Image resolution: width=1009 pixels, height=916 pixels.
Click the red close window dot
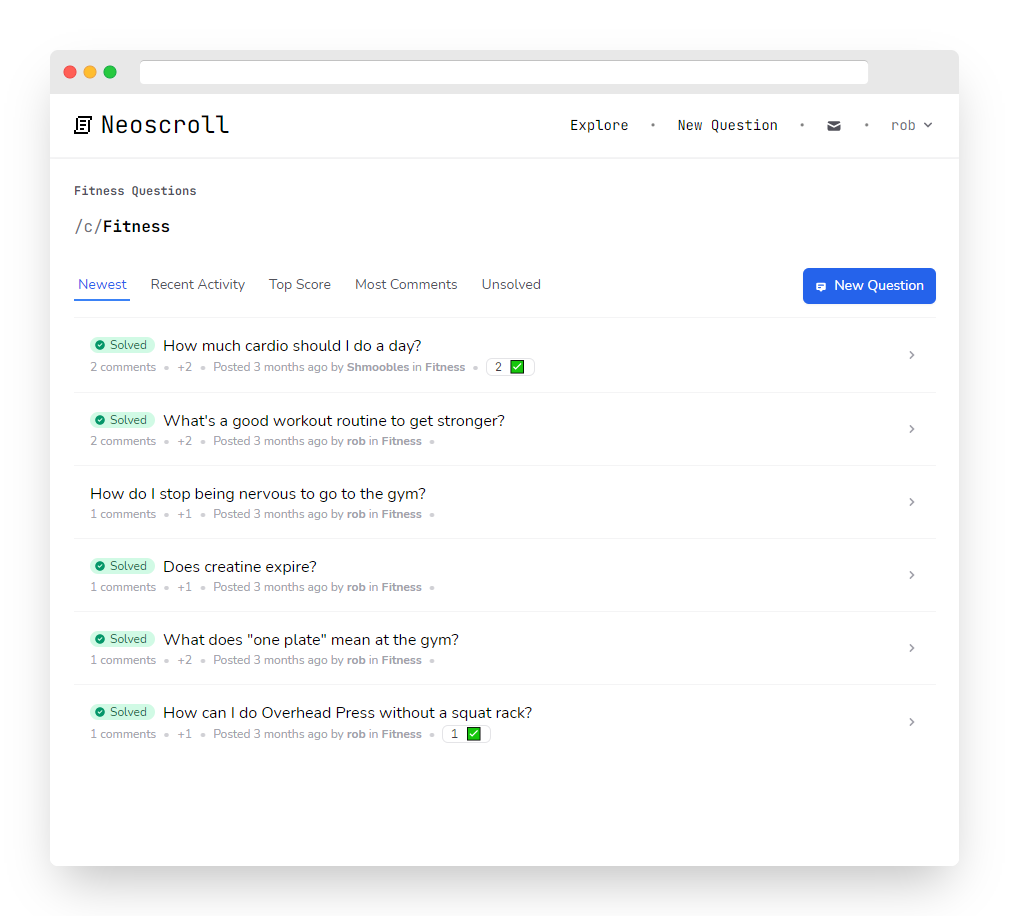tap(70, 72)
